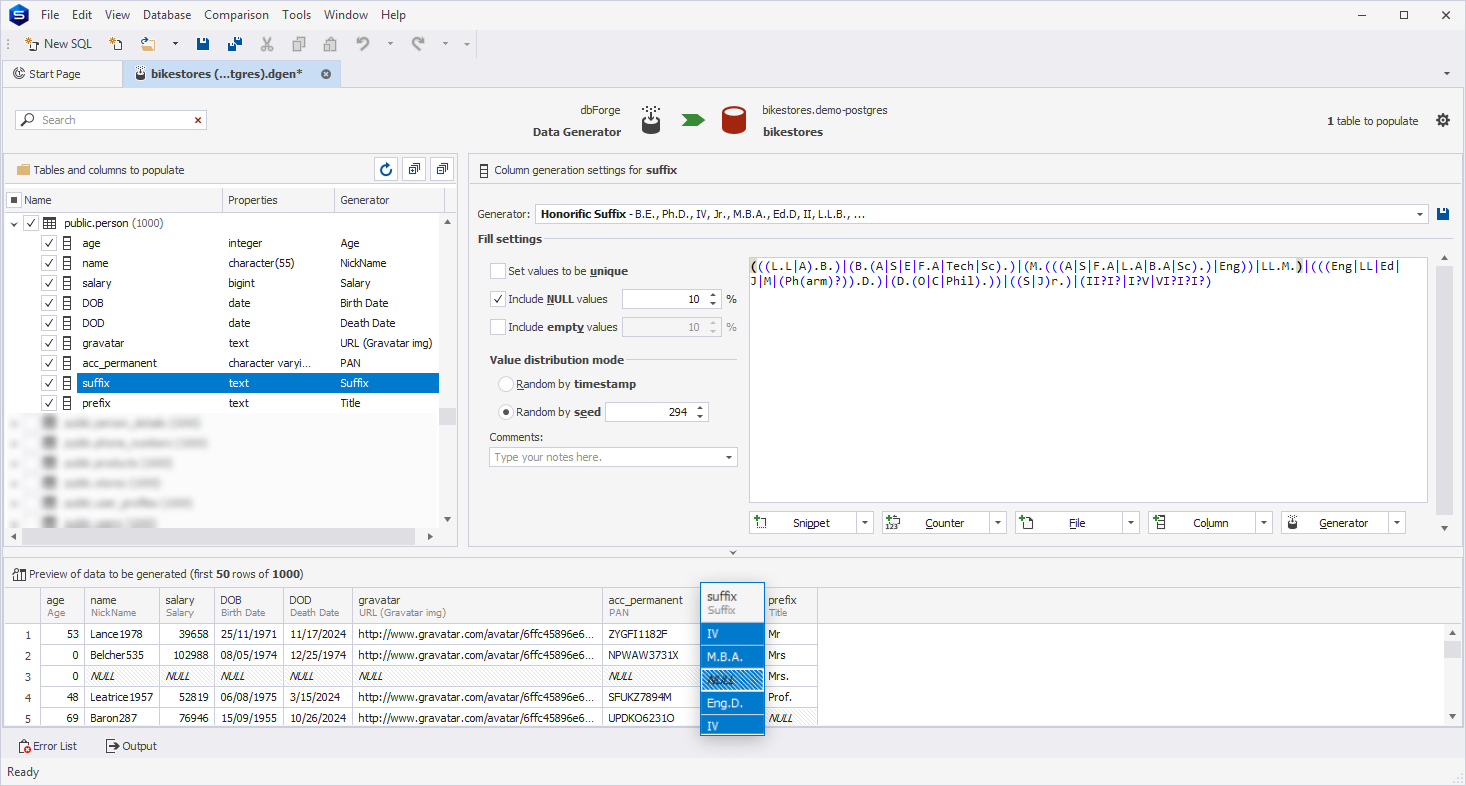The width and height of the screenshot is (1466, 786).
Task: Click the collapse all tables icon
Action: click(444, 170)
